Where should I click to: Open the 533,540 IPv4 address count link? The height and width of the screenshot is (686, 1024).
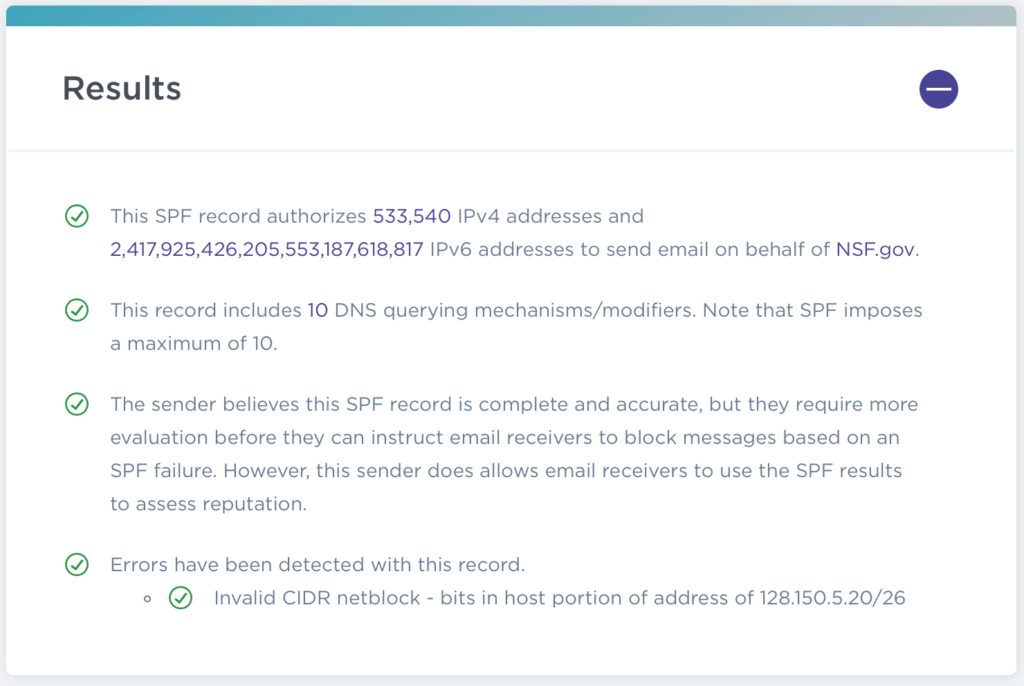(411, 216)
